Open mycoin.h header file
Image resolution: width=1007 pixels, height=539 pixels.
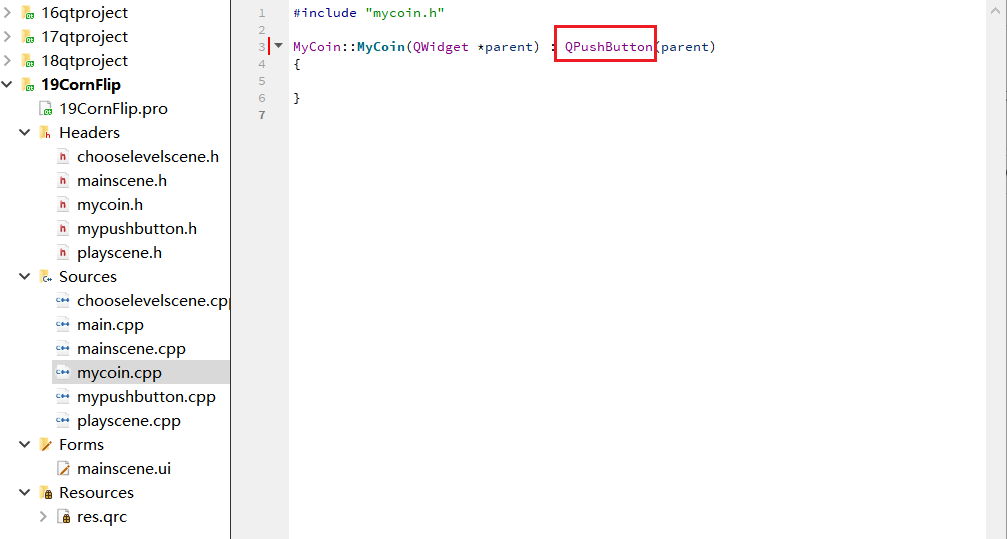[x=110, y=205]
